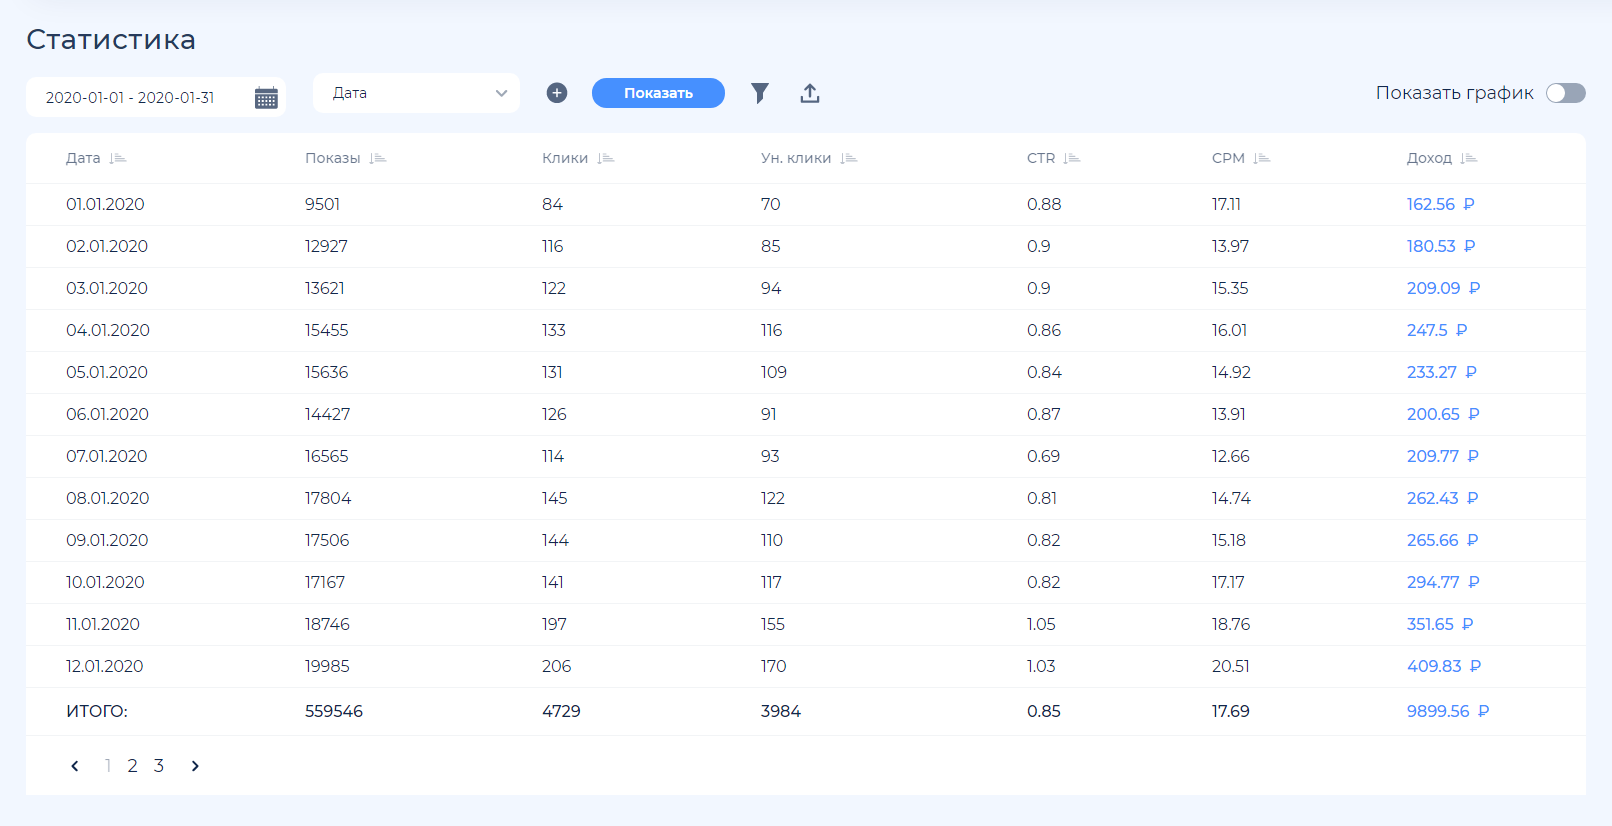Sort by the CPM column icon
The height and width of the screenshot is (826, 1612).
[x=1262, y=158]
